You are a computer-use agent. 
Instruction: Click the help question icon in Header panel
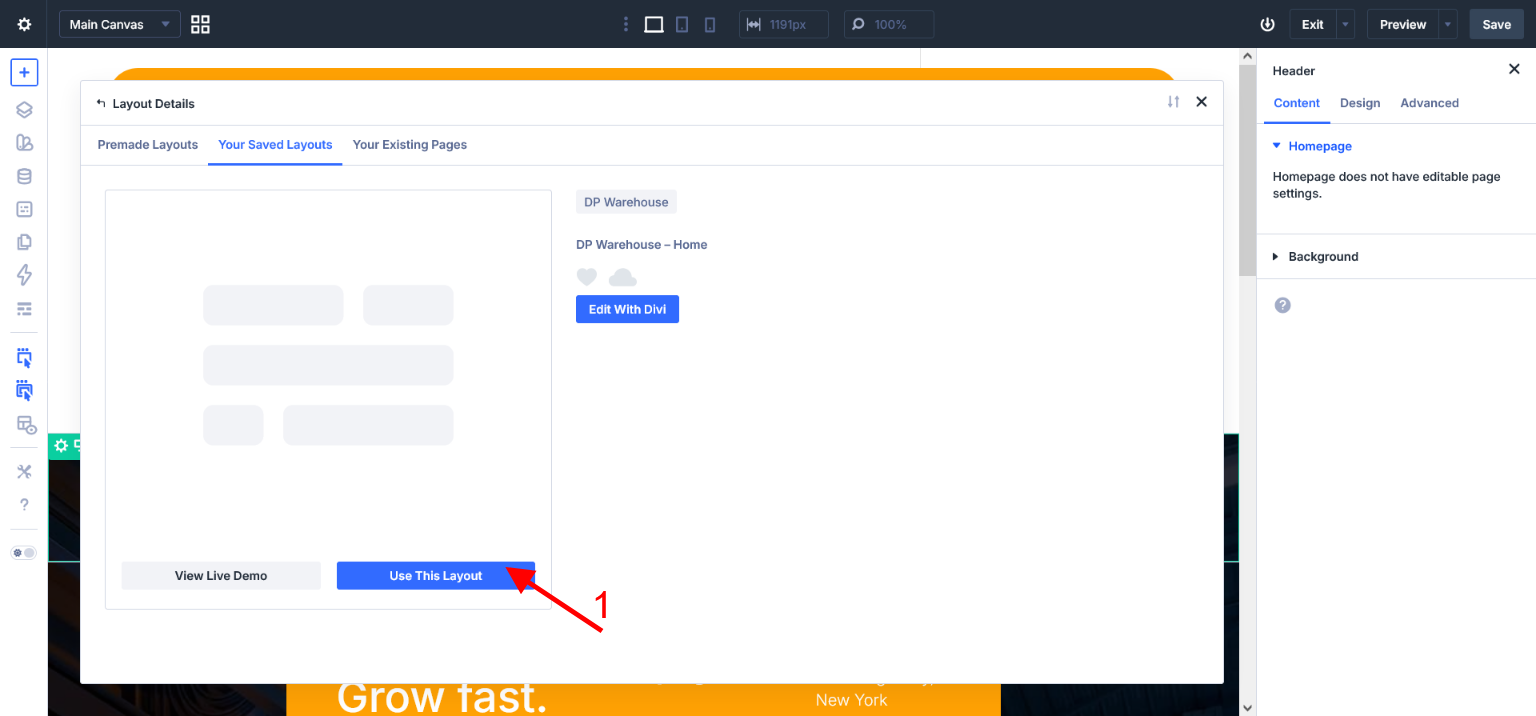click(x=1283, y=305)
